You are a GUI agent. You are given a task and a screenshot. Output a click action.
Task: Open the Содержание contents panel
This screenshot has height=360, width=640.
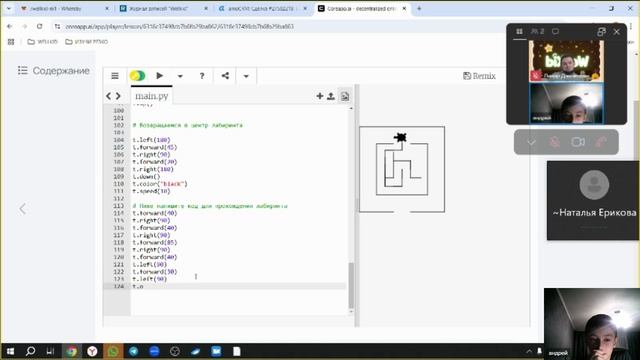53,71
